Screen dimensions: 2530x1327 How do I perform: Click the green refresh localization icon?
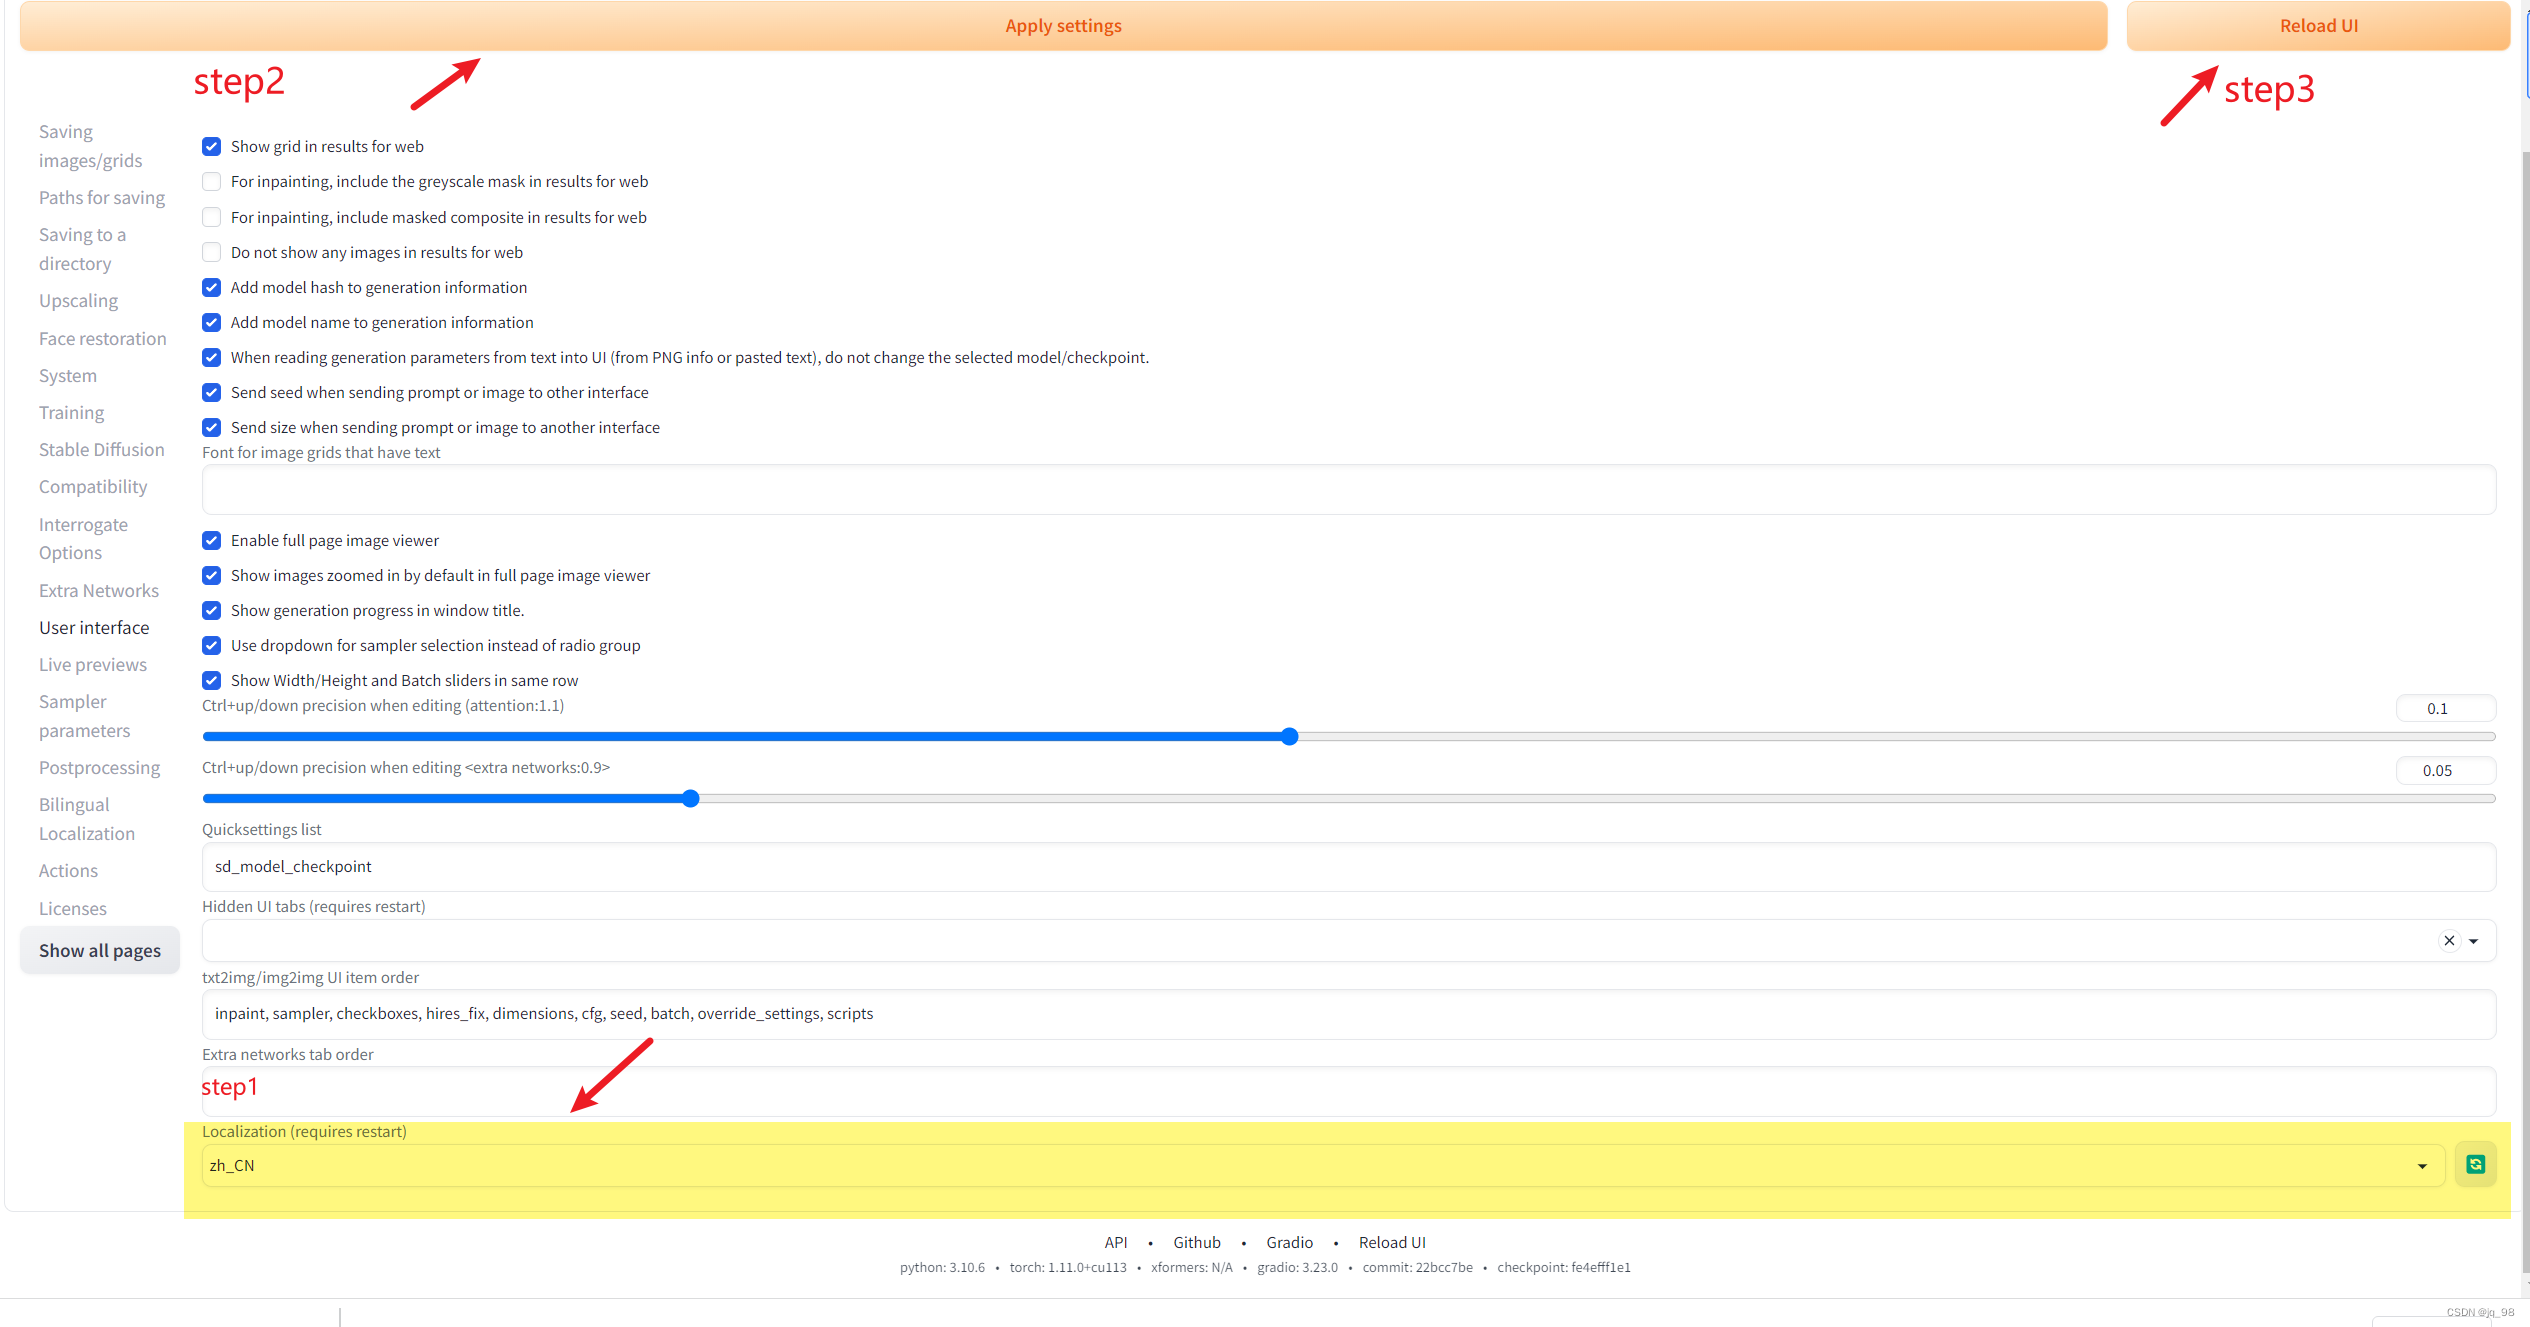[x=2475, y=1164]
